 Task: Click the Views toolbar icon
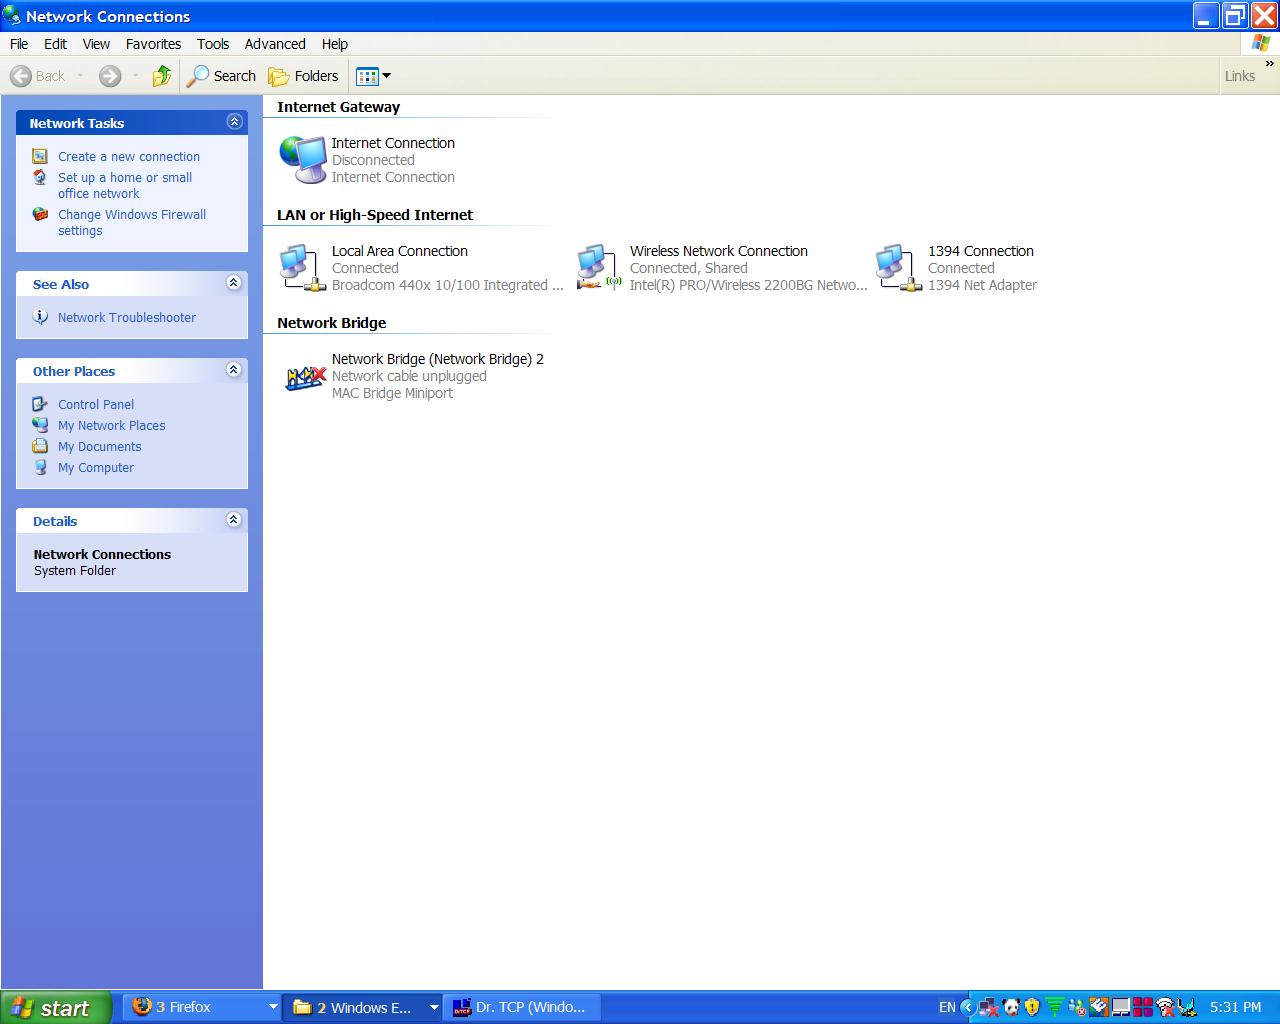(x=367, y=76)
